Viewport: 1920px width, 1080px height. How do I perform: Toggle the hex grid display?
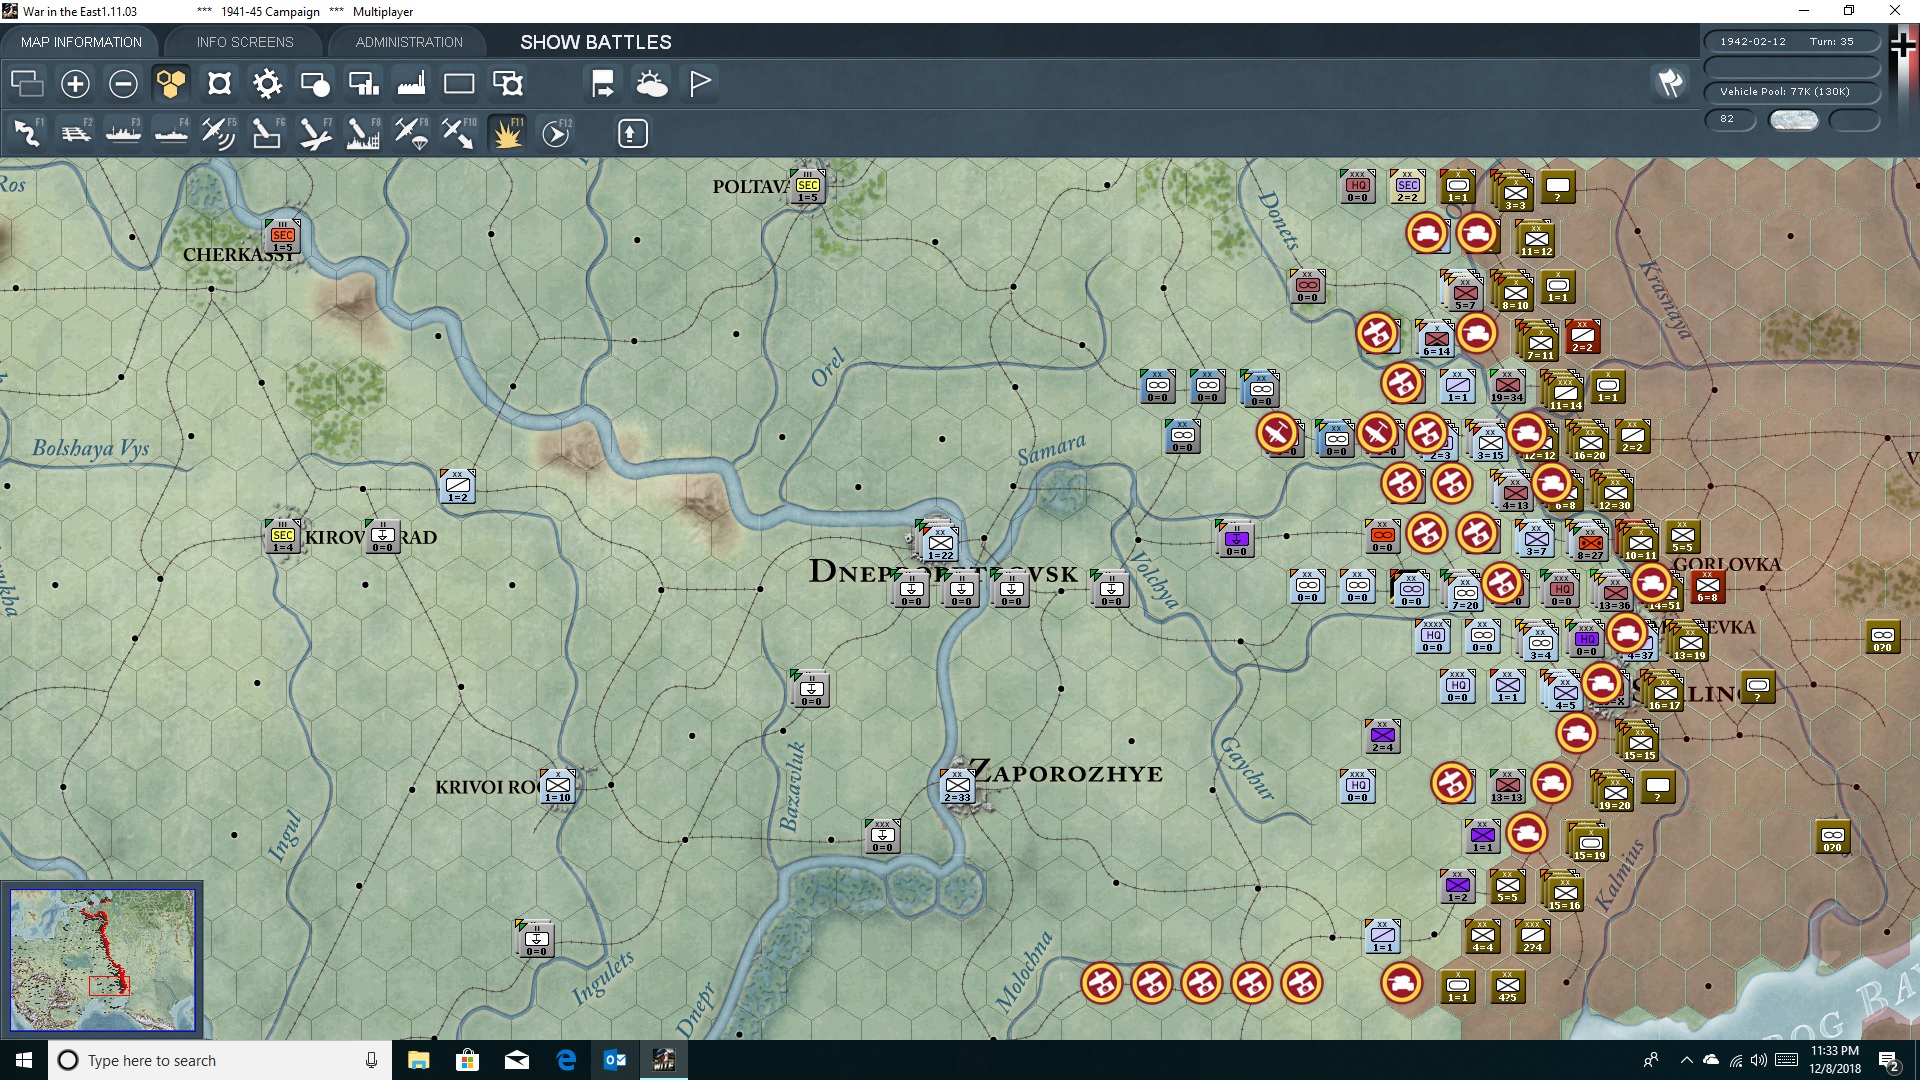pos(171,84)
